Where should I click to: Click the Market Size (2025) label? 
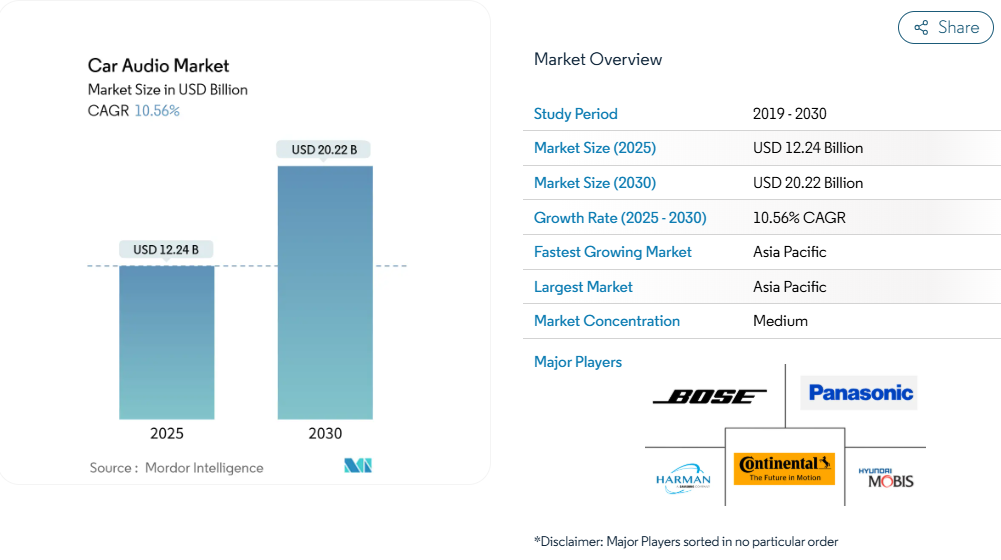click(595, 148)
